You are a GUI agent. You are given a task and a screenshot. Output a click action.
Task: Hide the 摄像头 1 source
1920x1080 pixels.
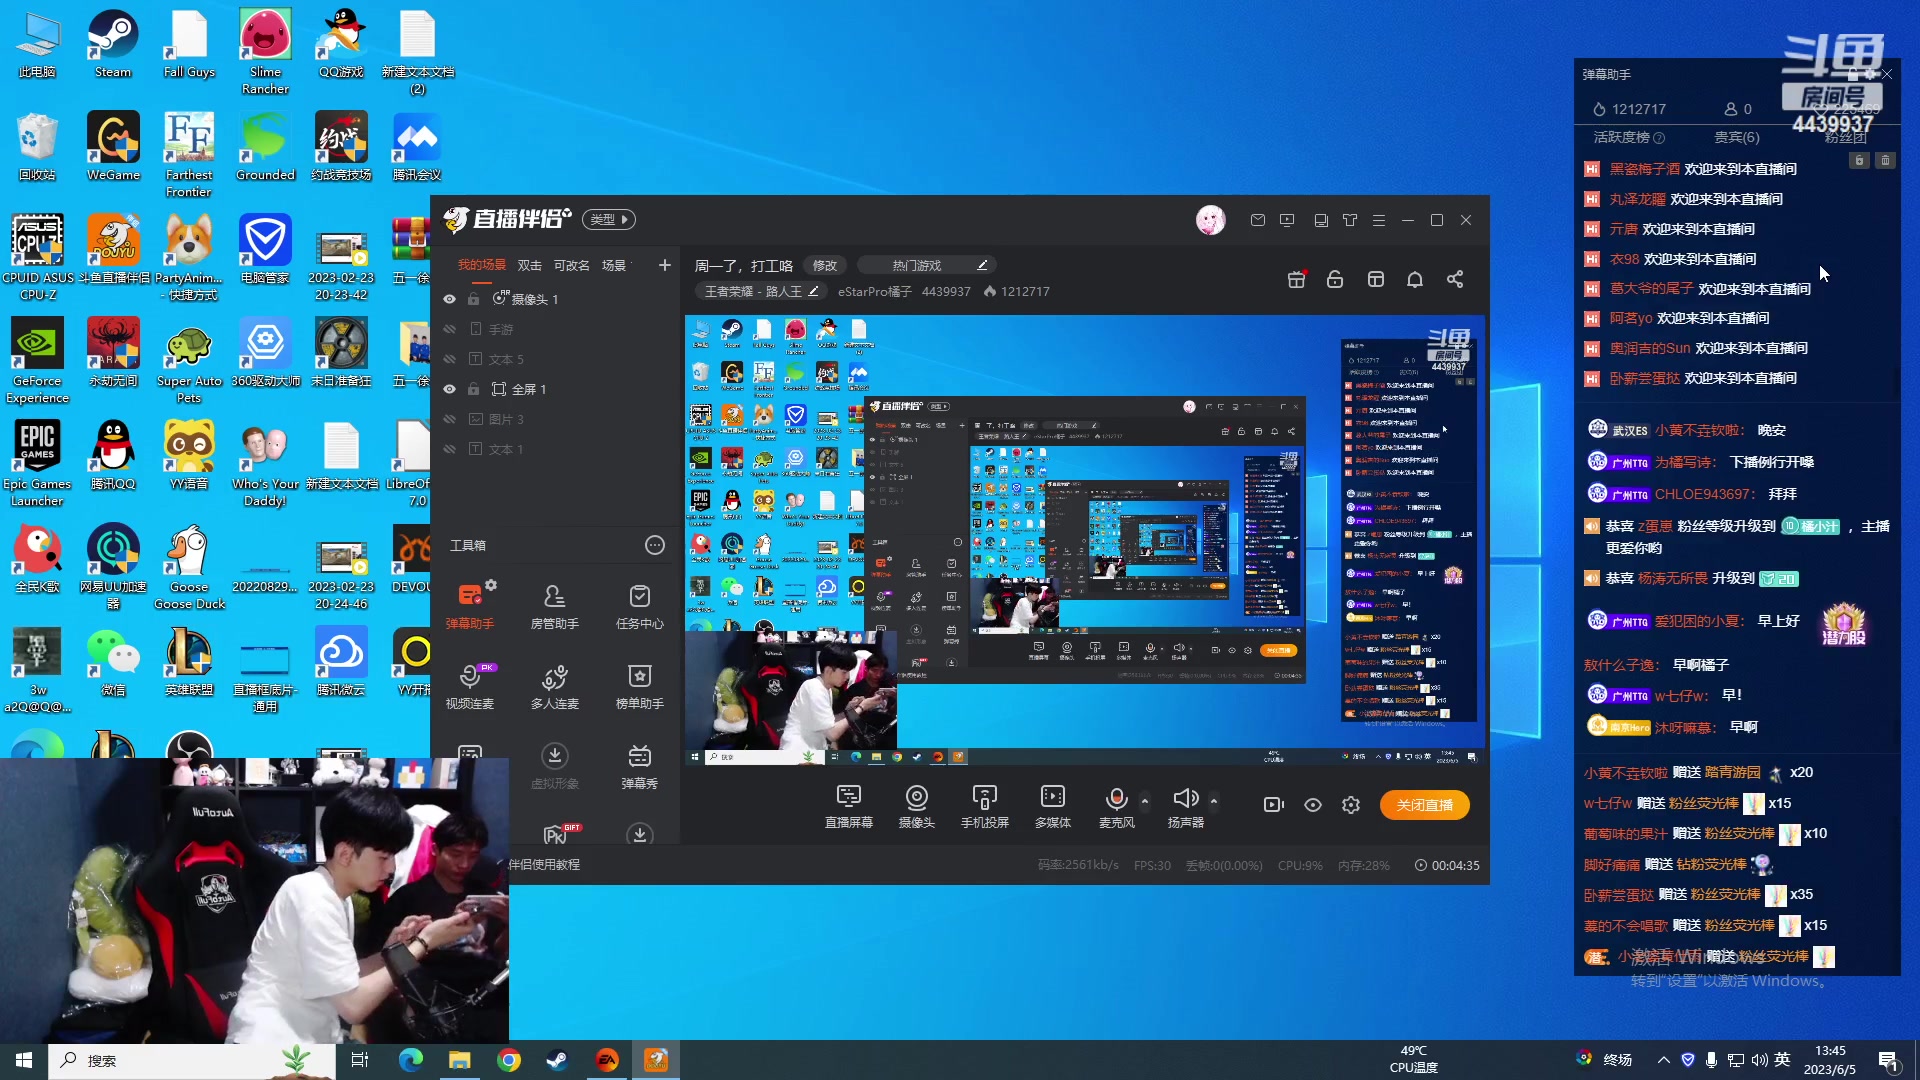(x=450, y=299)
